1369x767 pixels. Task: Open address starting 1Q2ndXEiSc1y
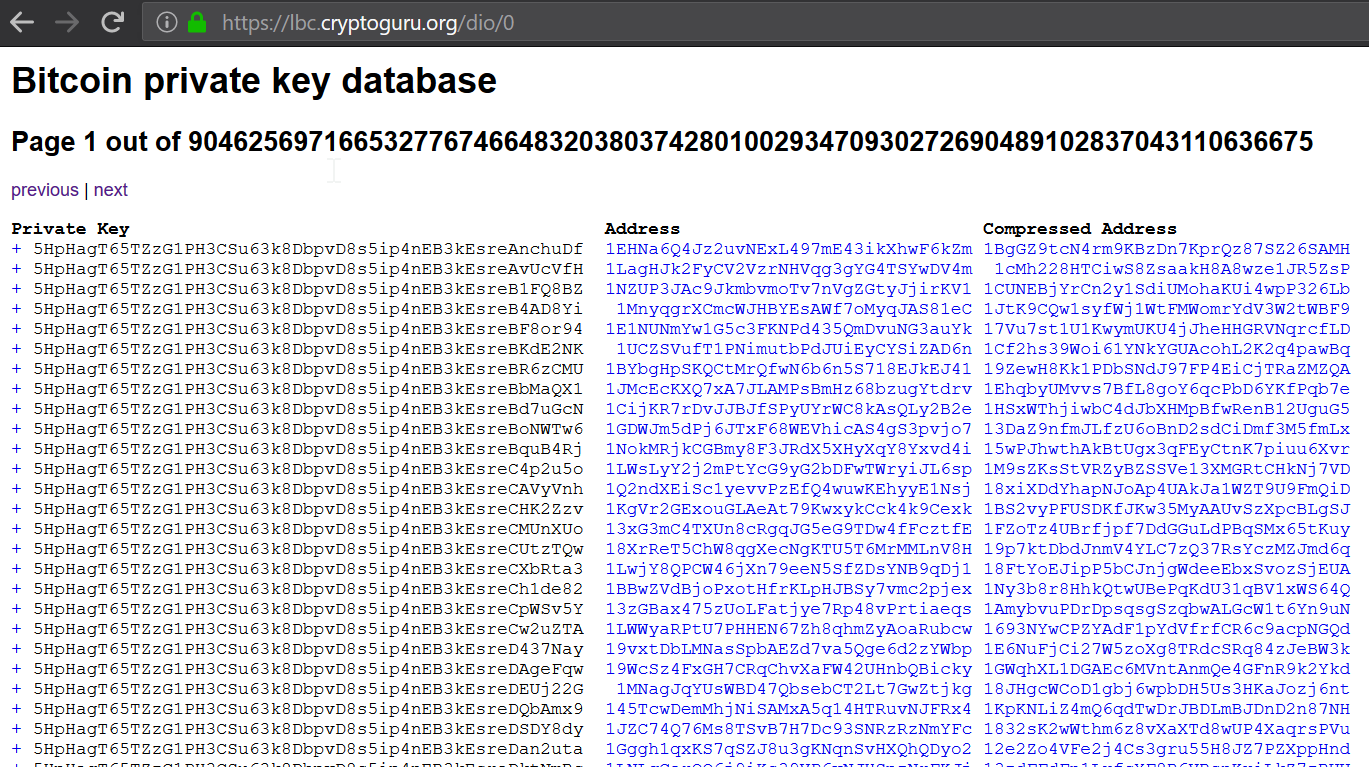pos(788,489)
